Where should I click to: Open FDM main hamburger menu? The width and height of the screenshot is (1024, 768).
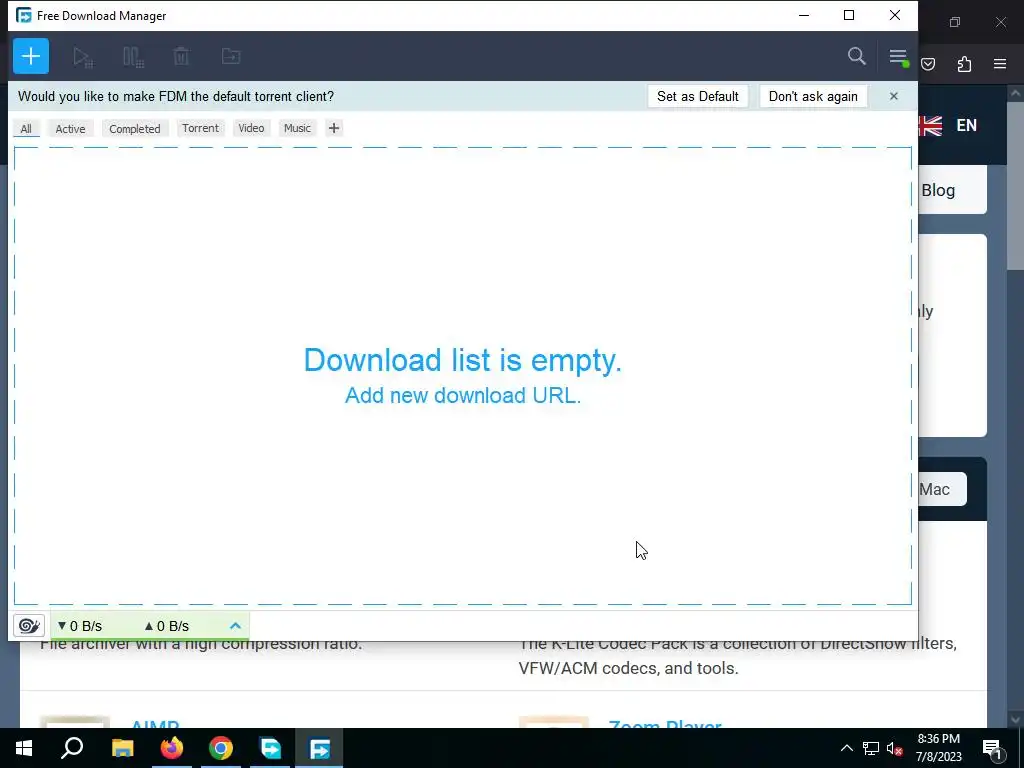899,57
